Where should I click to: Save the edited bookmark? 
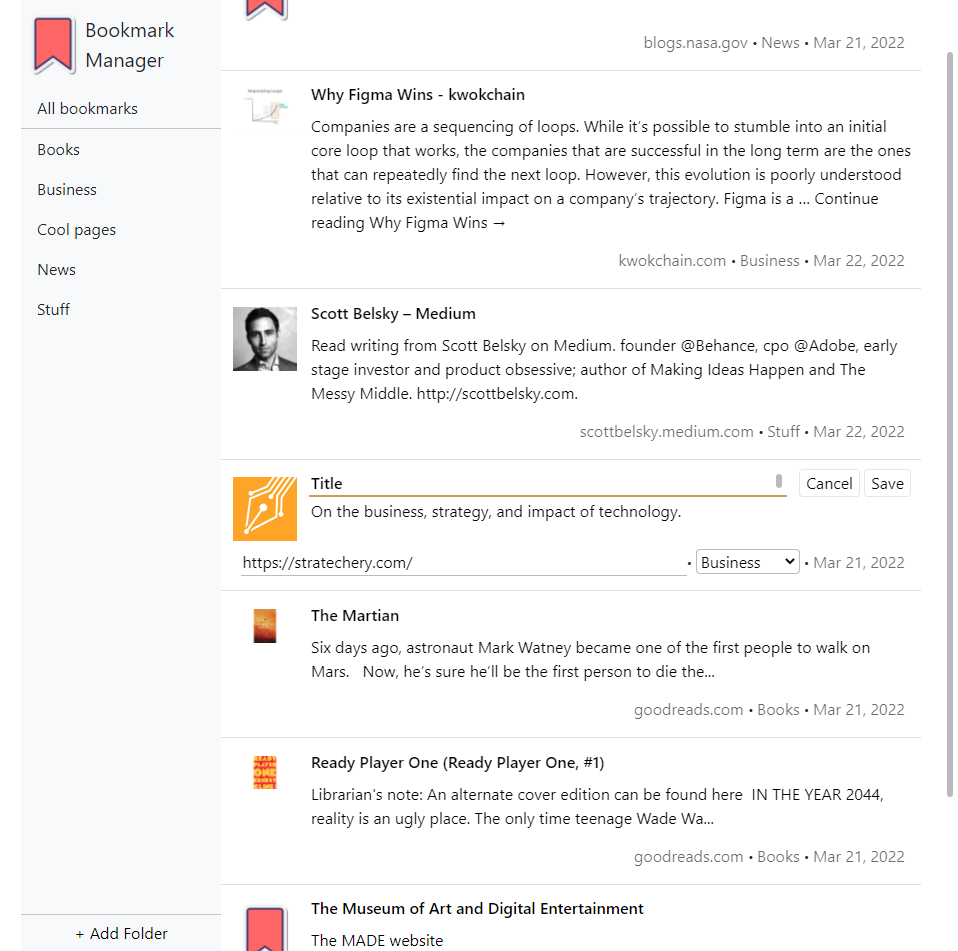887,483
